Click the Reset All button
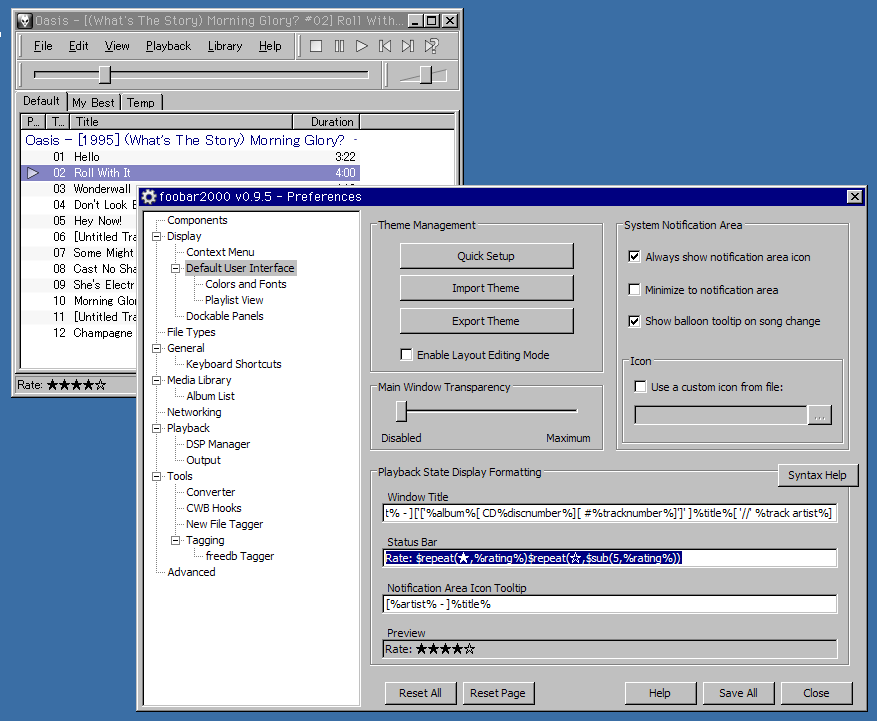The image size is (877, 721). (x=421, y=693)
